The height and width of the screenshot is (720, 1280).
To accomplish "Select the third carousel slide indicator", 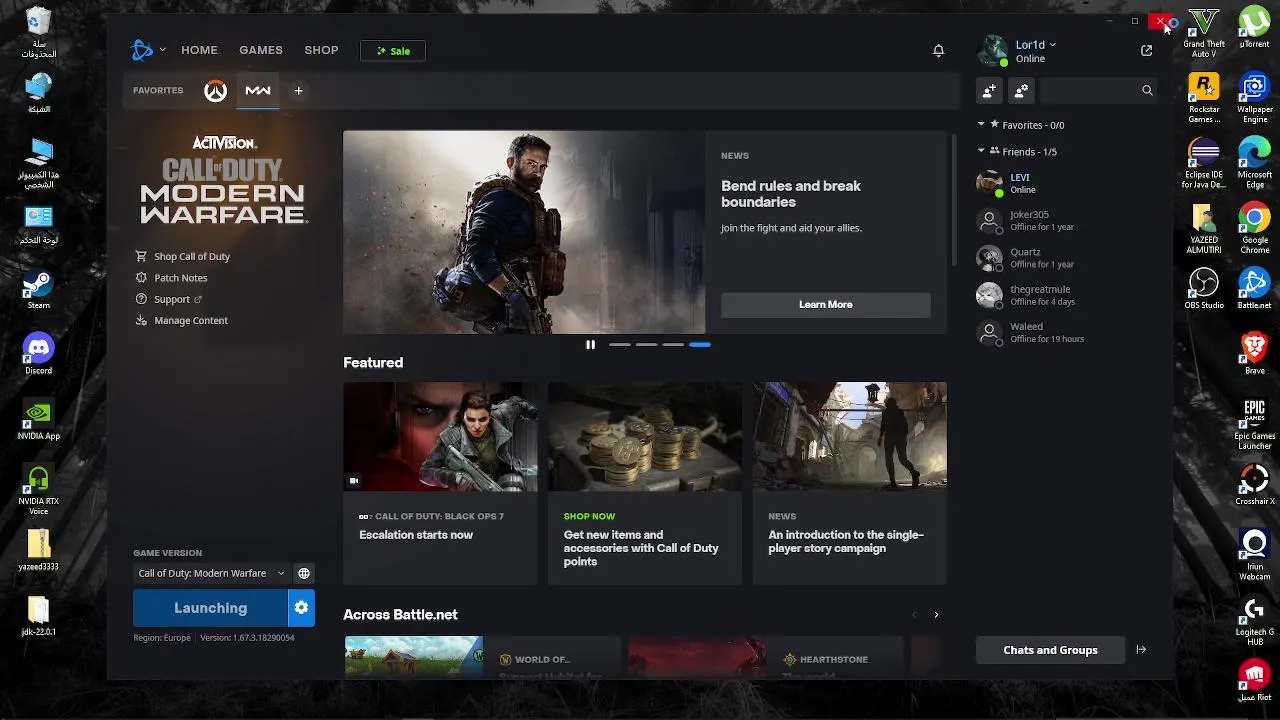I will coord(673,344).
